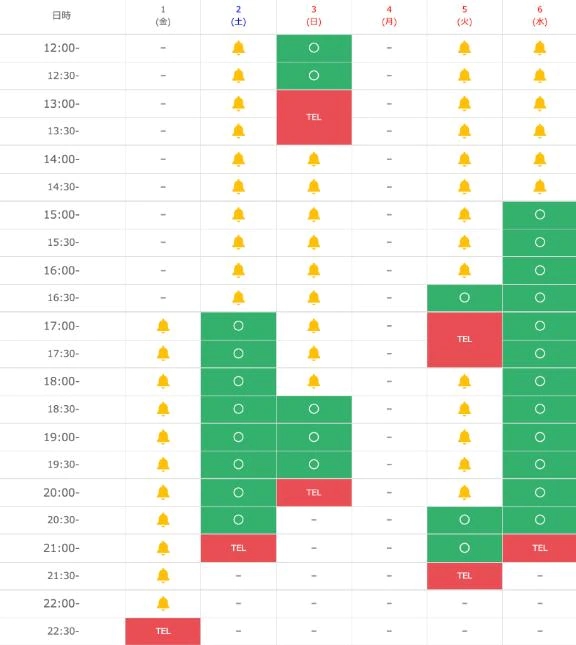Click the bell icon for Tuesday 13:00
This screenshot has width=576, height=645.
pos(464,103)
